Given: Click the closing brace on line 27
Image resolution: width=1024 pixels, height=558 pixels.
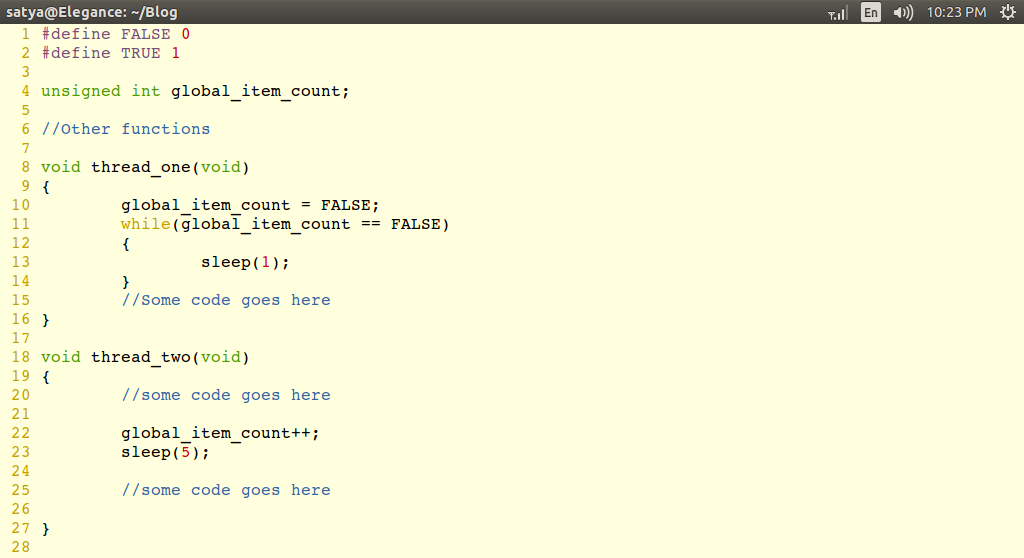Looking at the screenshot, I should click(x=46, y=529).
